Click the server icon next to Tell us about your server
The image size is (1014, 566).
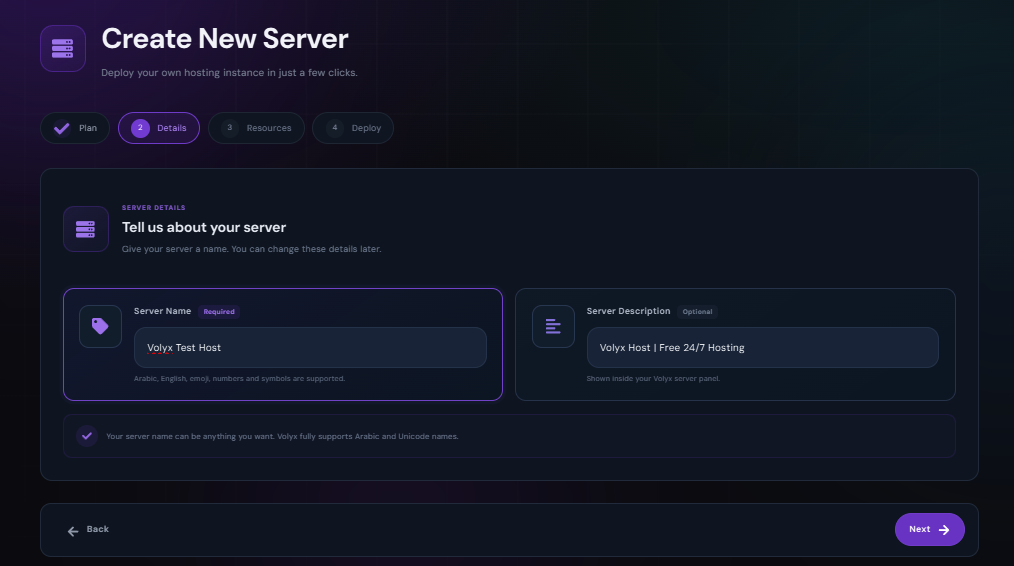85,229
